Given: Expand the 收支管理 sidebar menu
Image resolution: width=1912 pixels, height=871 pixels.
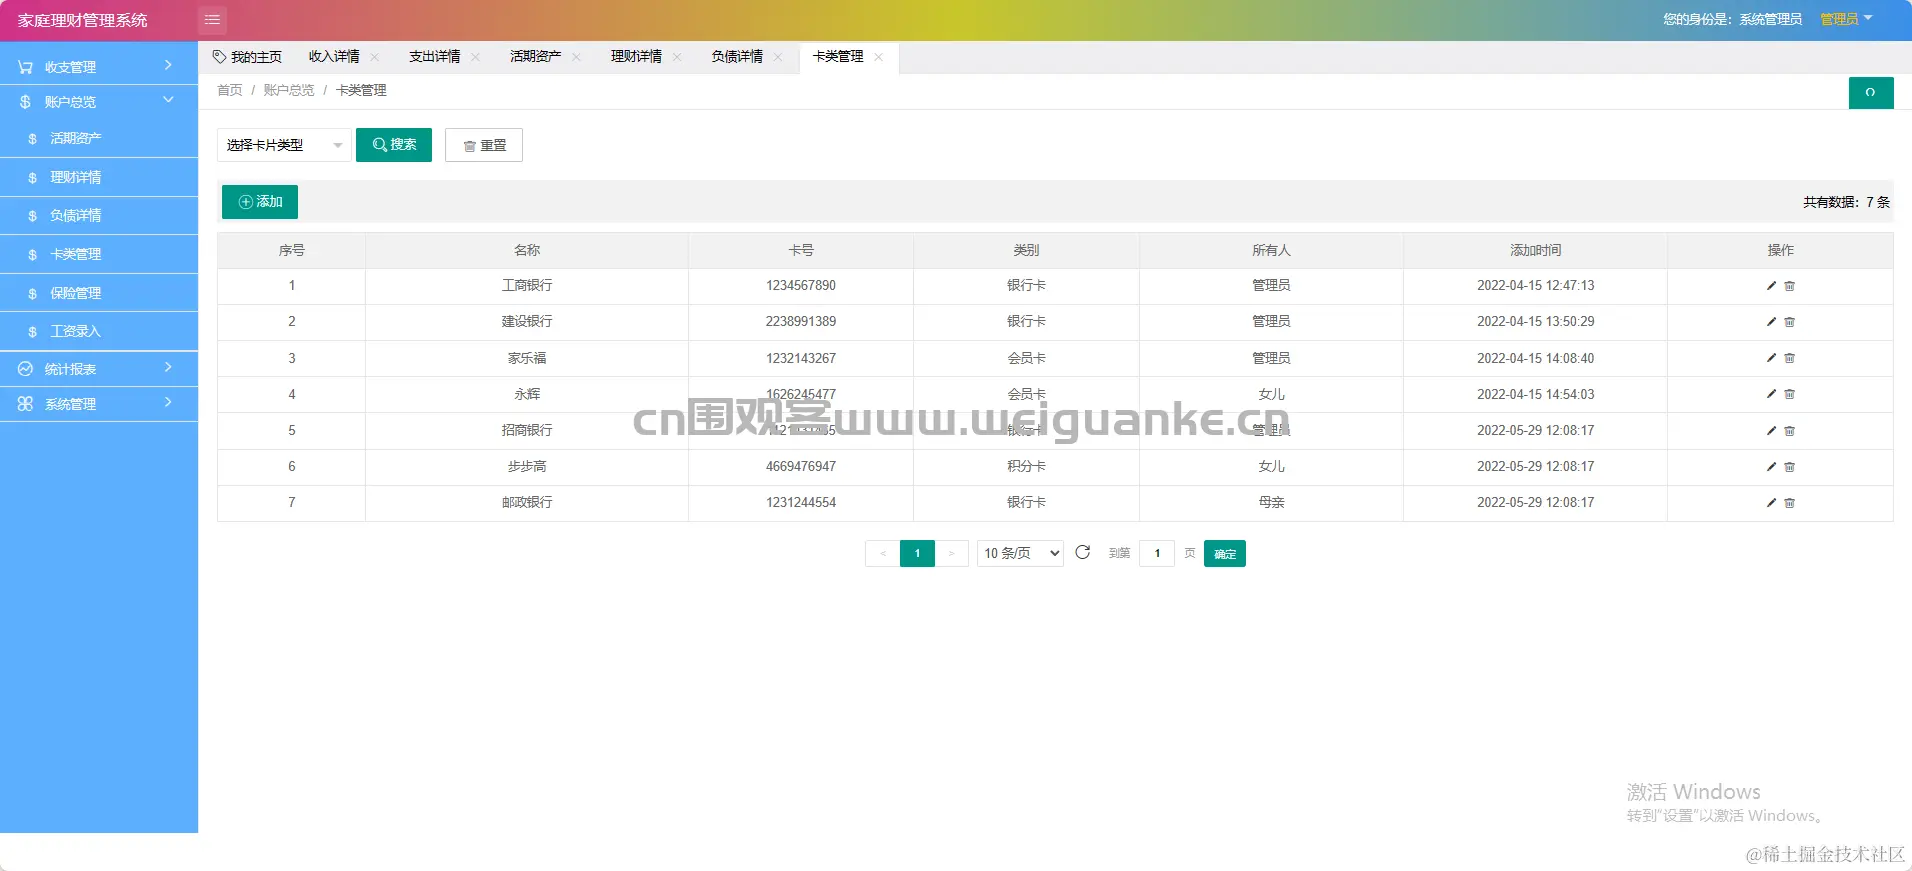Looking at the screenshot, I should [99, 66].
